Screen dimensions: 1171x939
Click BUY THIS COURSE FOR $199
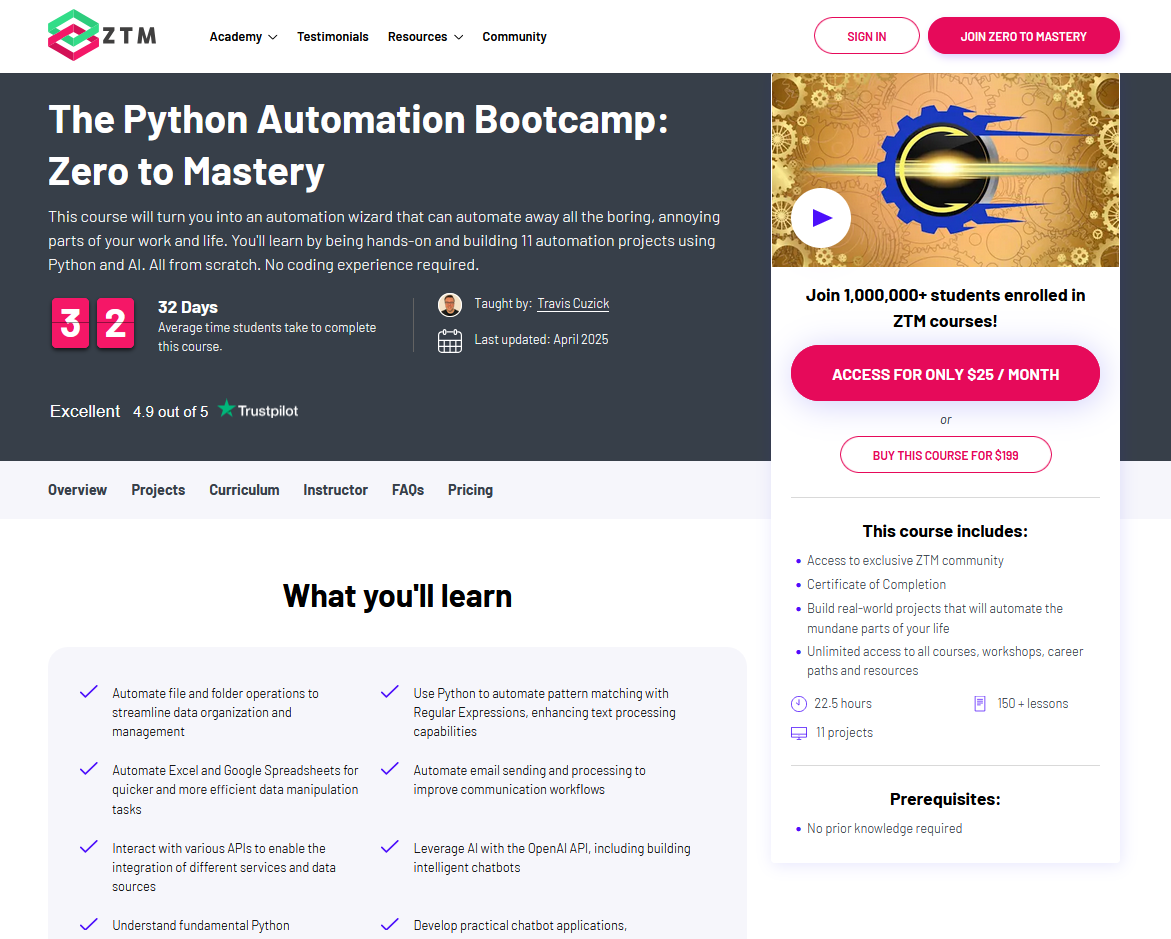pyautogui.click(x=945, y=455)
